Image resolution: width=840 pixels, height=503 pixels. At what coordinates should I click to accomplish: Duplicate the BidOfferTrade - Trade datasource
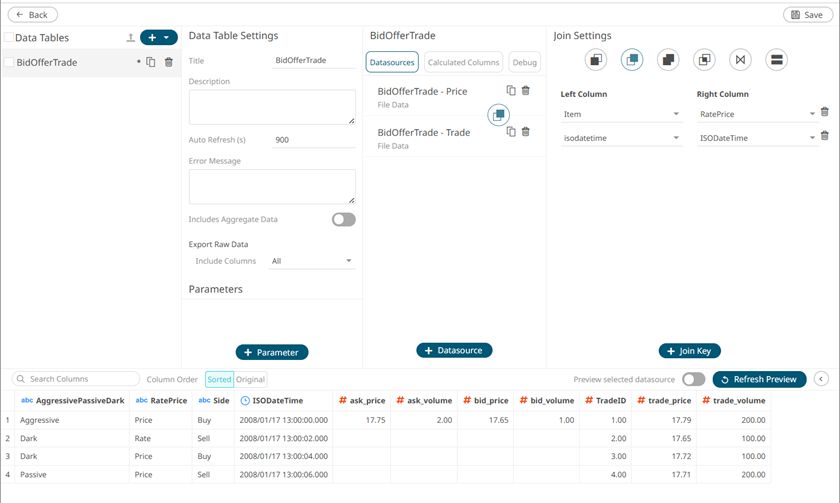(x=511, y=132)
